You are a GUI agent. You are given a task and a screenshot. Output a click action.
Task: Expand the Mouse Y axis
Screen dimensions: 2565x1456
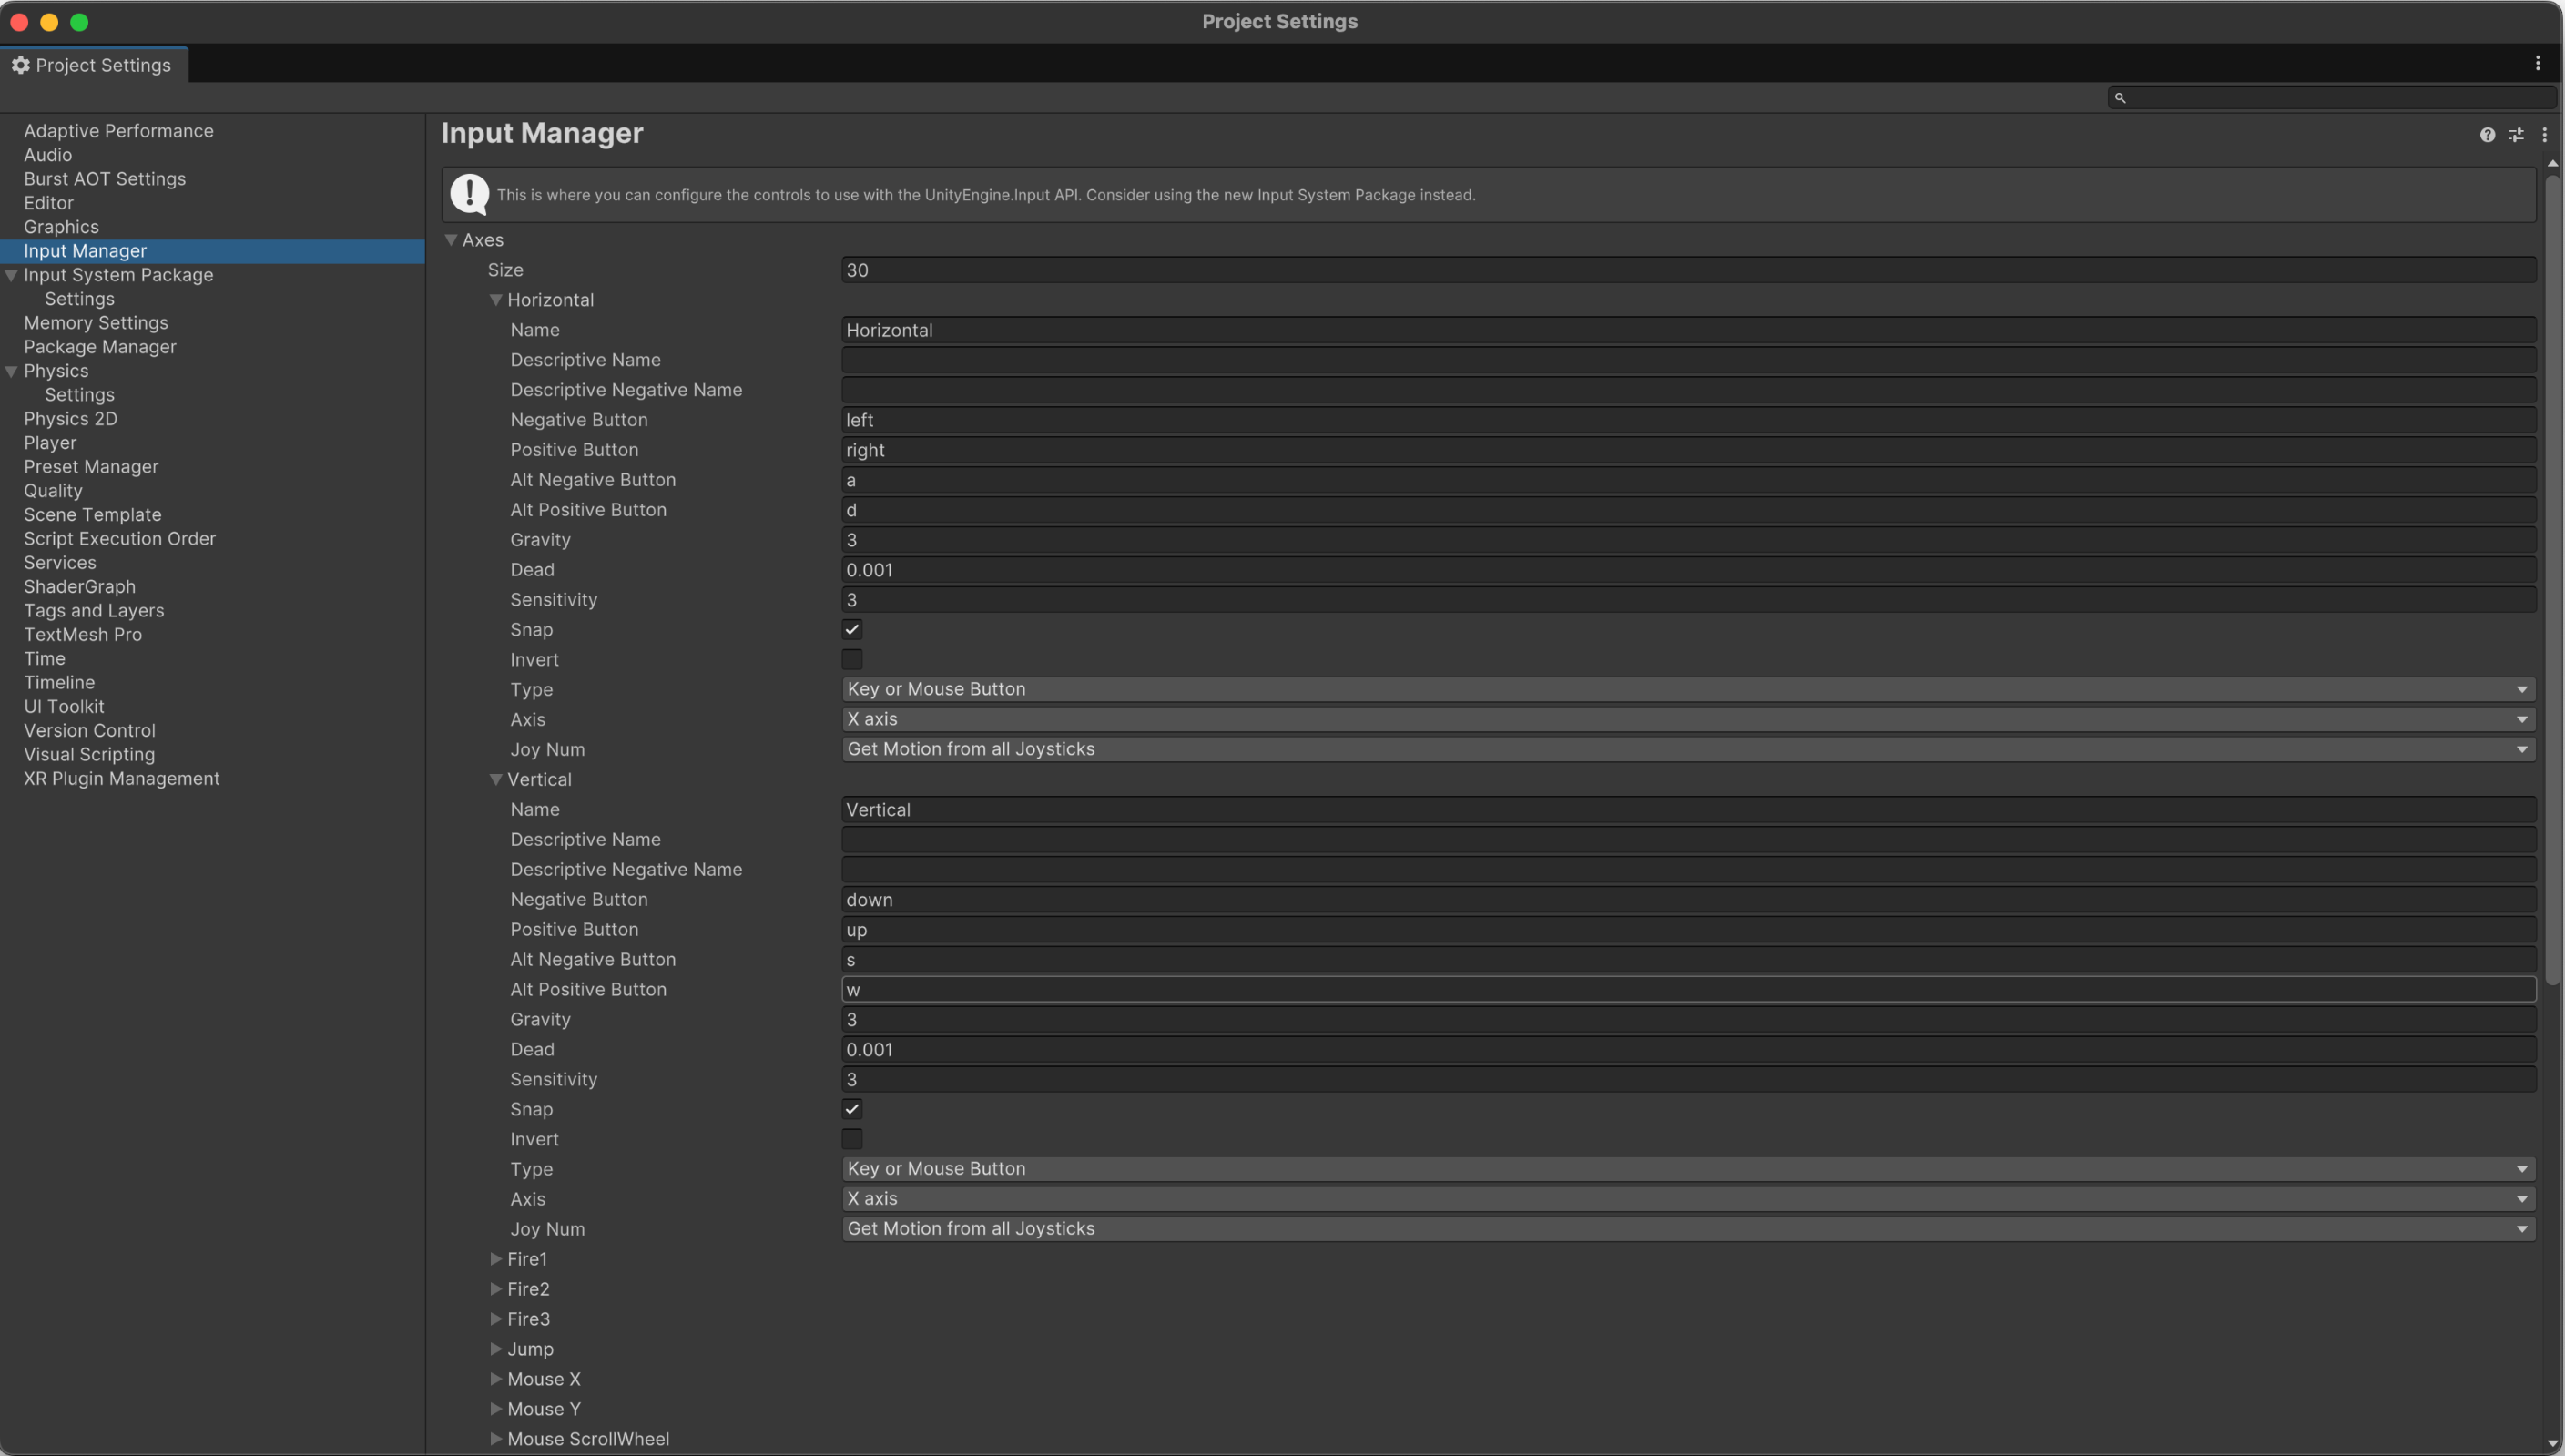495,1409
